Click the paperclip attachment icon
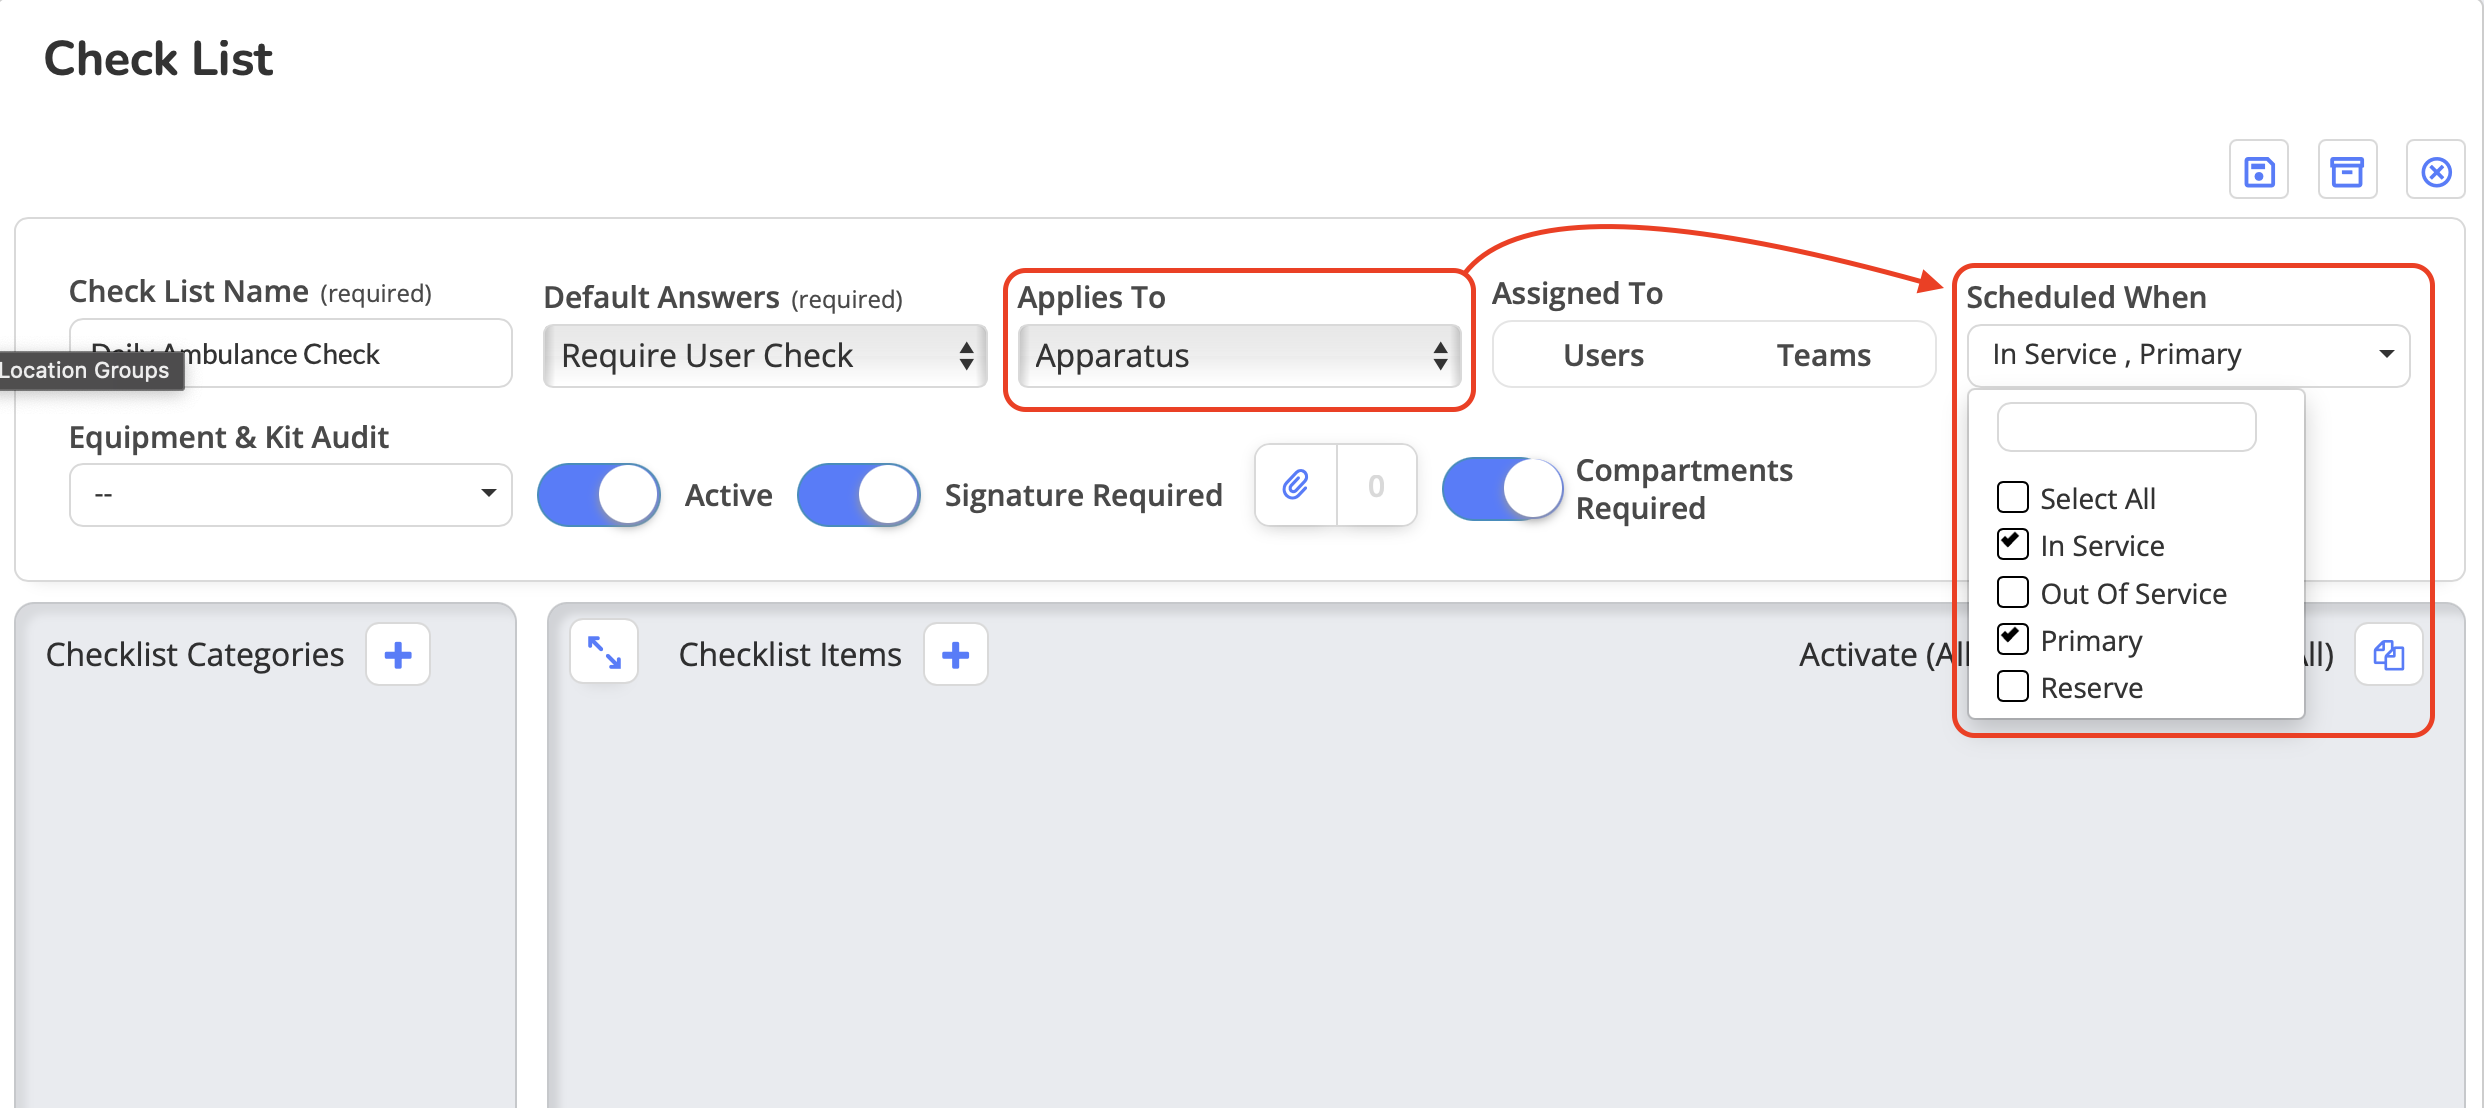 pyautogui.click(x=1295, y=486)
